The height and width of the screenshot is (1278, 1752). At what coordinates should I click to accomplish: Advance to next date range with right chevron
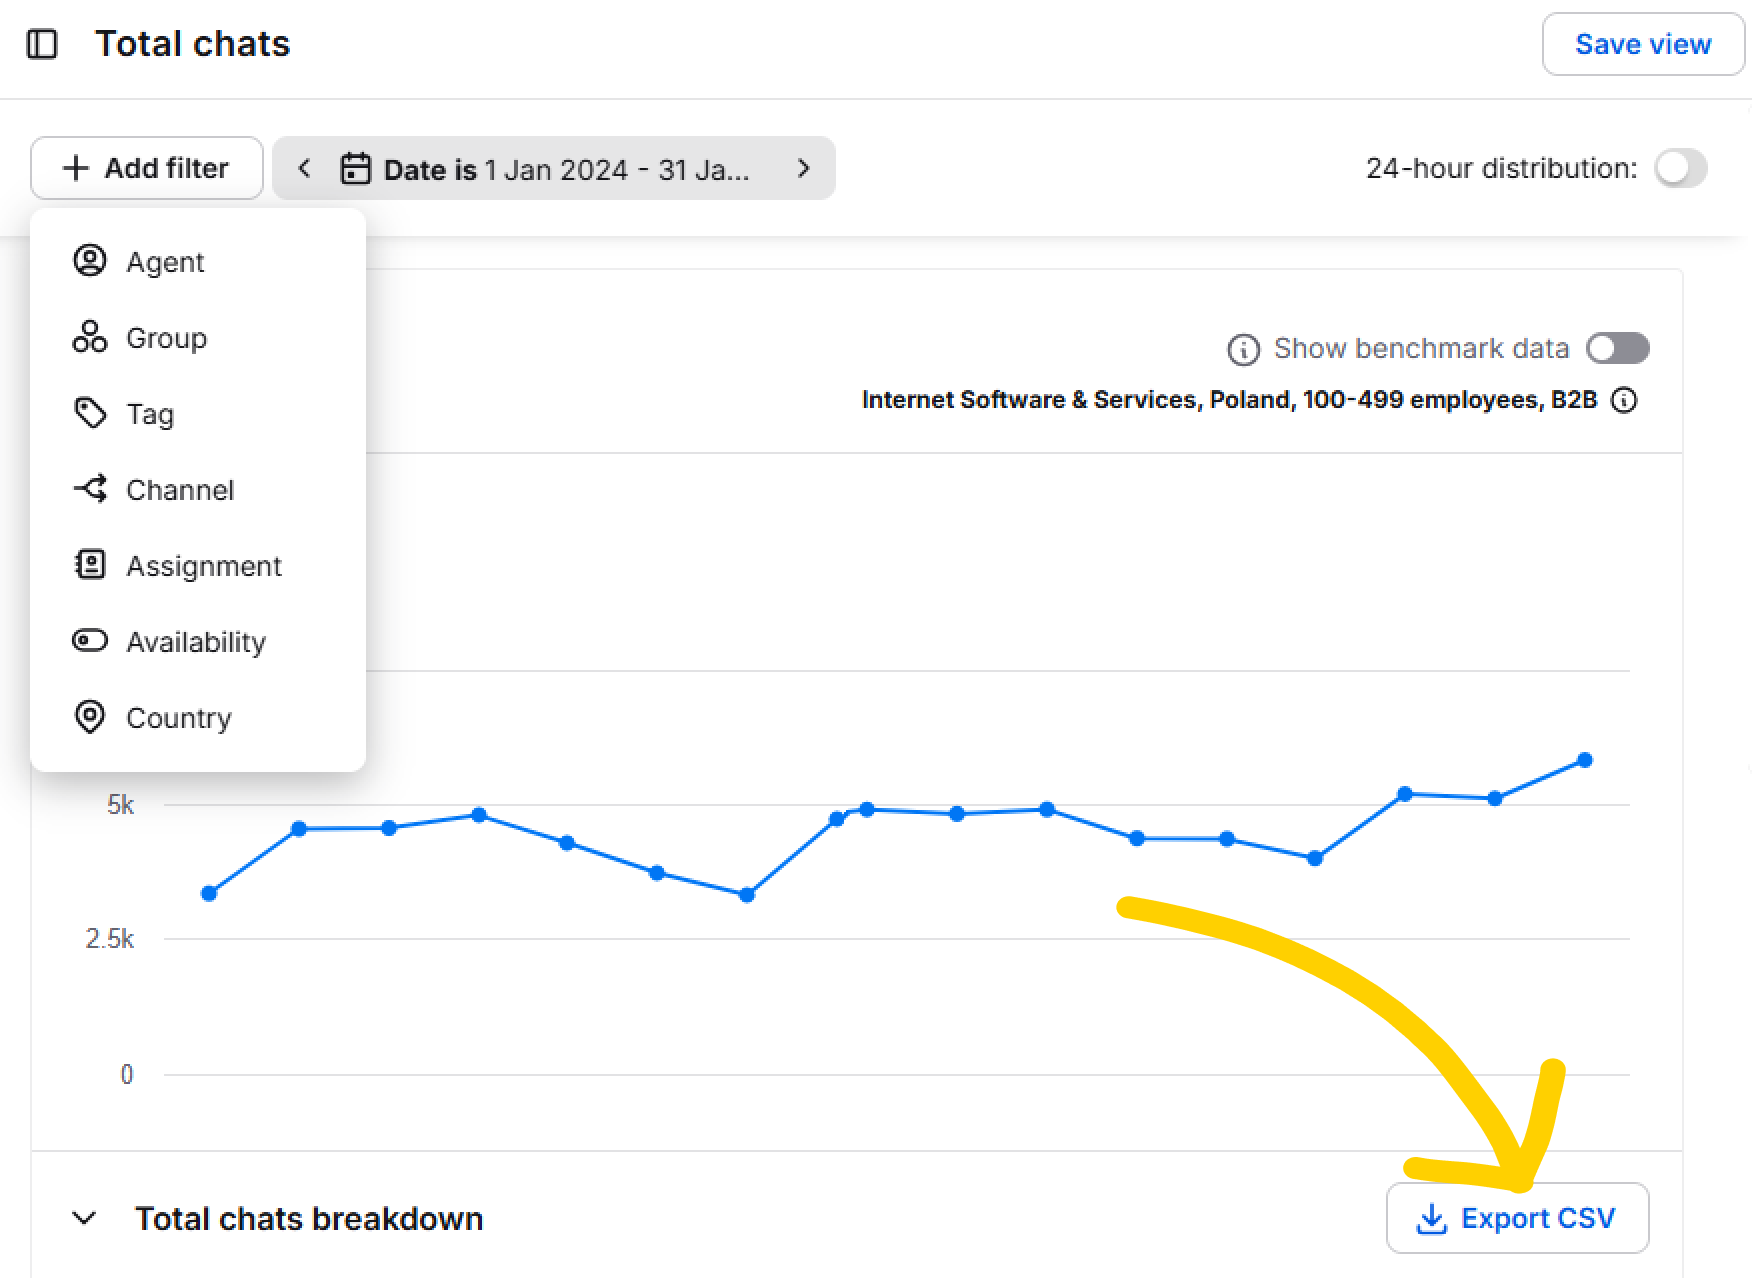pos(803,168)
